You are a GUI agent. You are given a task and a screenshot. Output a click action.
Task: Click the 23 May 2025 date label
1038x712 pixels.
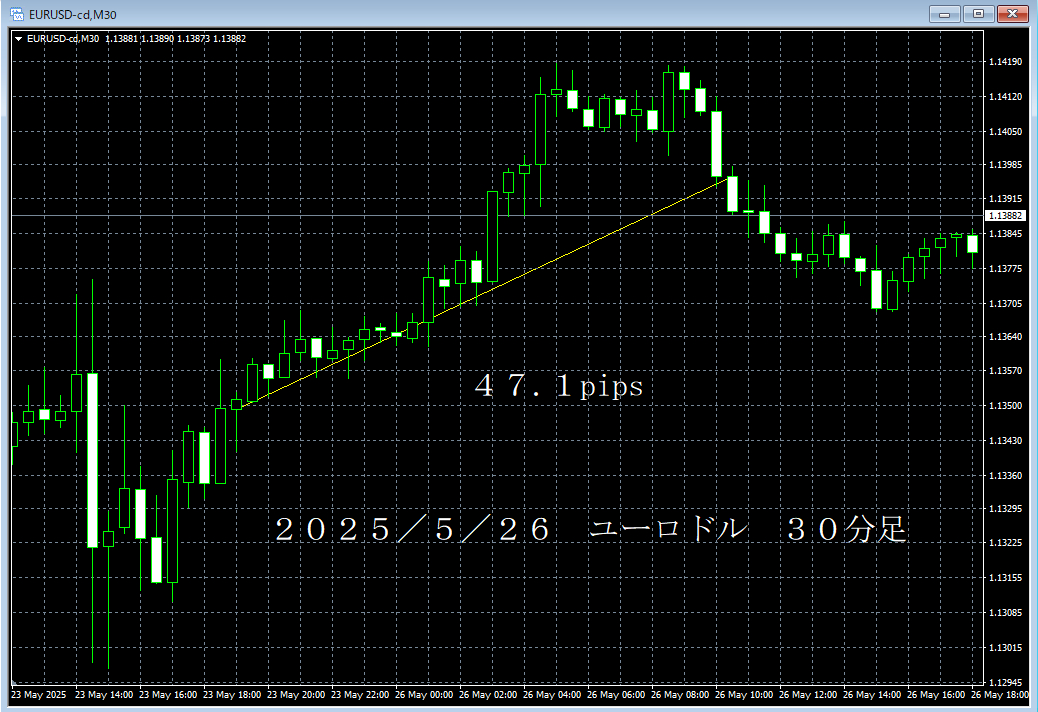tap(40, 694)
